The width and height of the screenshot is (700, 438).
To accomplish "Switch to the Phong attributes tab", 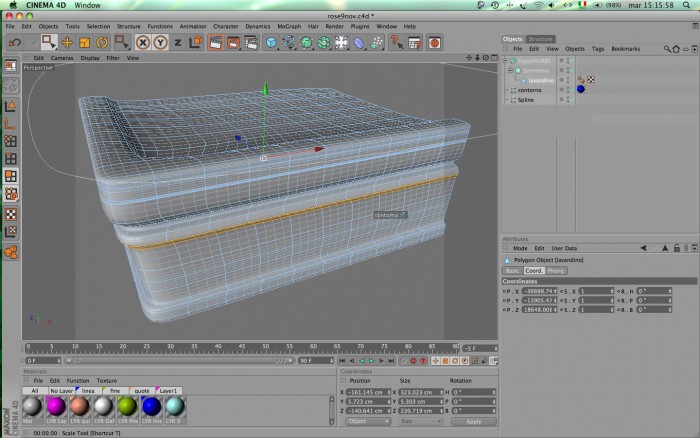I will (556, 271).
